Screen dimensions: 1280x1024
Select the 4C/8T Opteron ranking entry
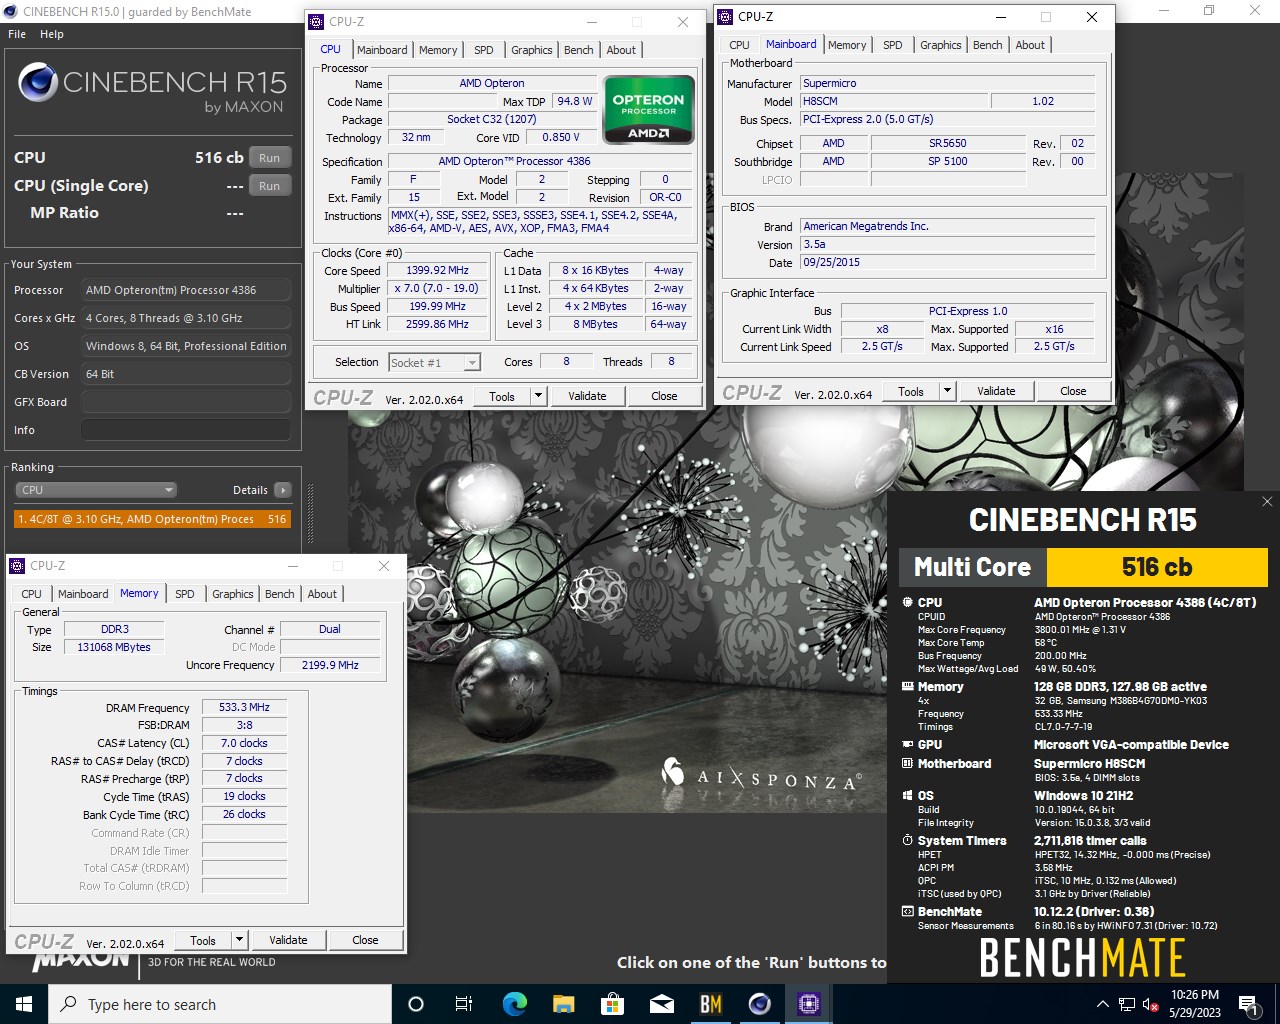(x=152, y=519)
